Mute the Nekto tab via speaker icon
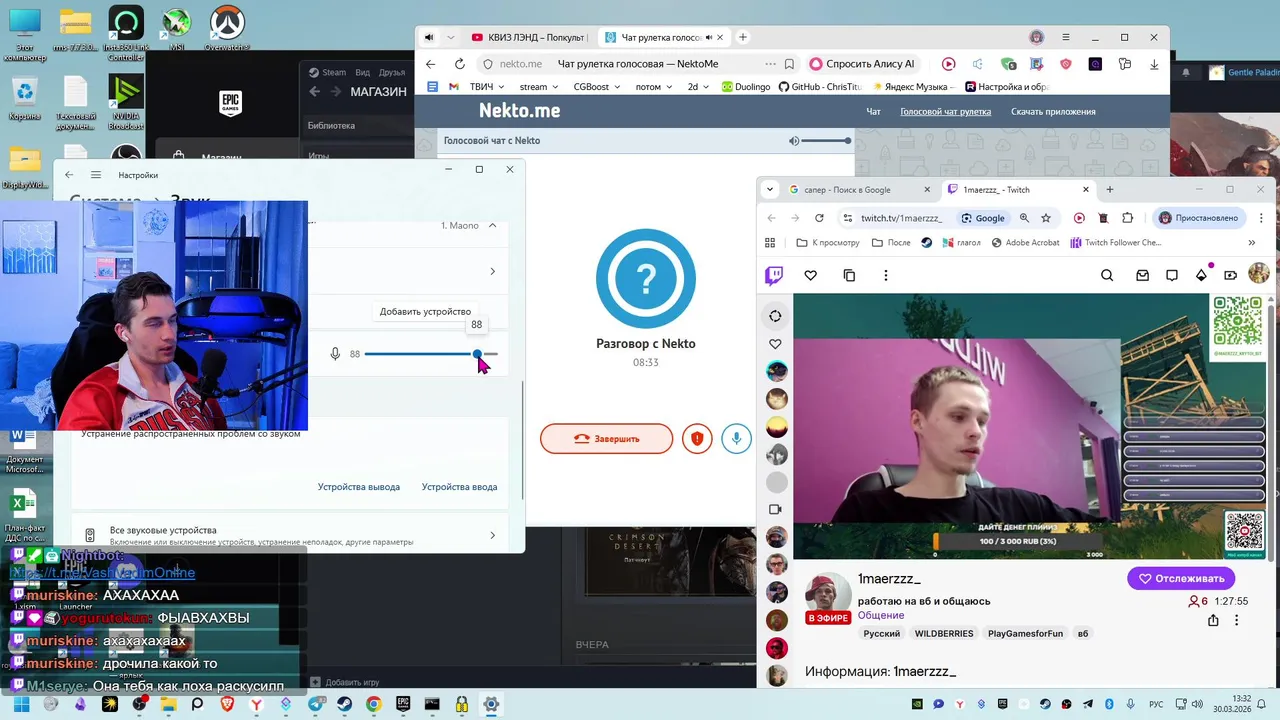Screen dimensions: 1280x720 click(x=709, y=38)
